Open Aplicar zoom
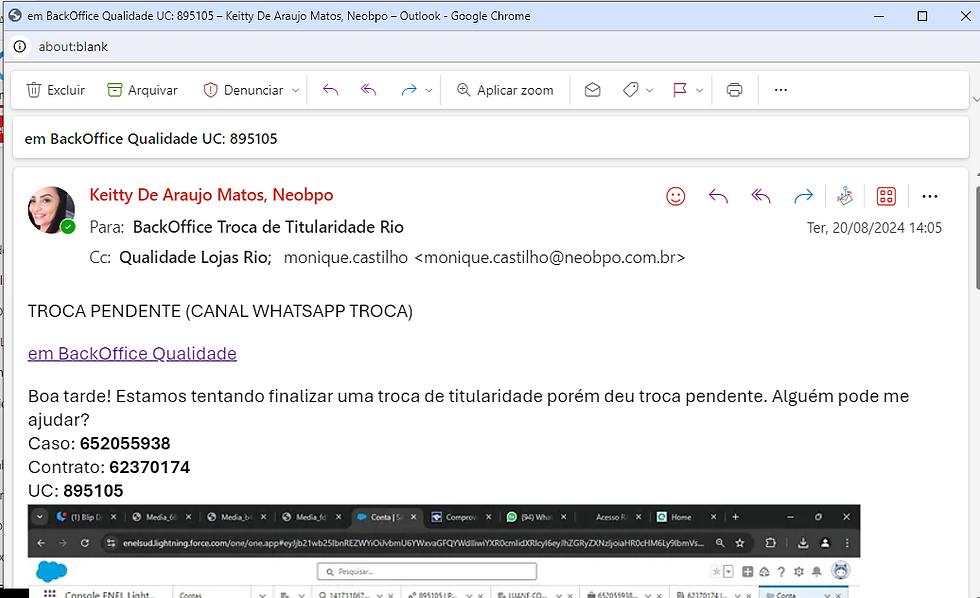This screenshot has height=598, width=980. coord(505,90)
